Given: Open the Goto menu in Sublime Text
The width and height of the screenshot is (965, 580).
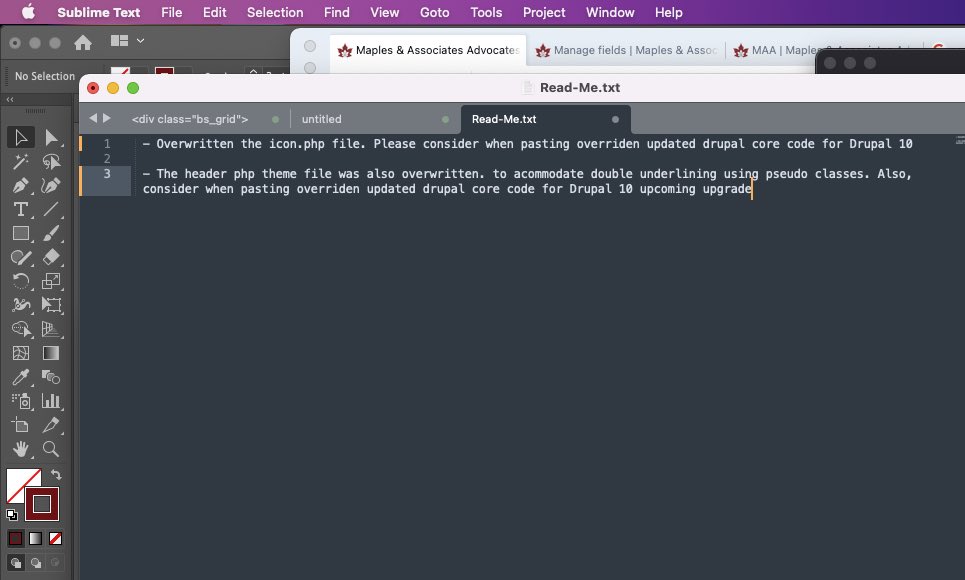Looking at the screenshot, I should pos(434,12).
